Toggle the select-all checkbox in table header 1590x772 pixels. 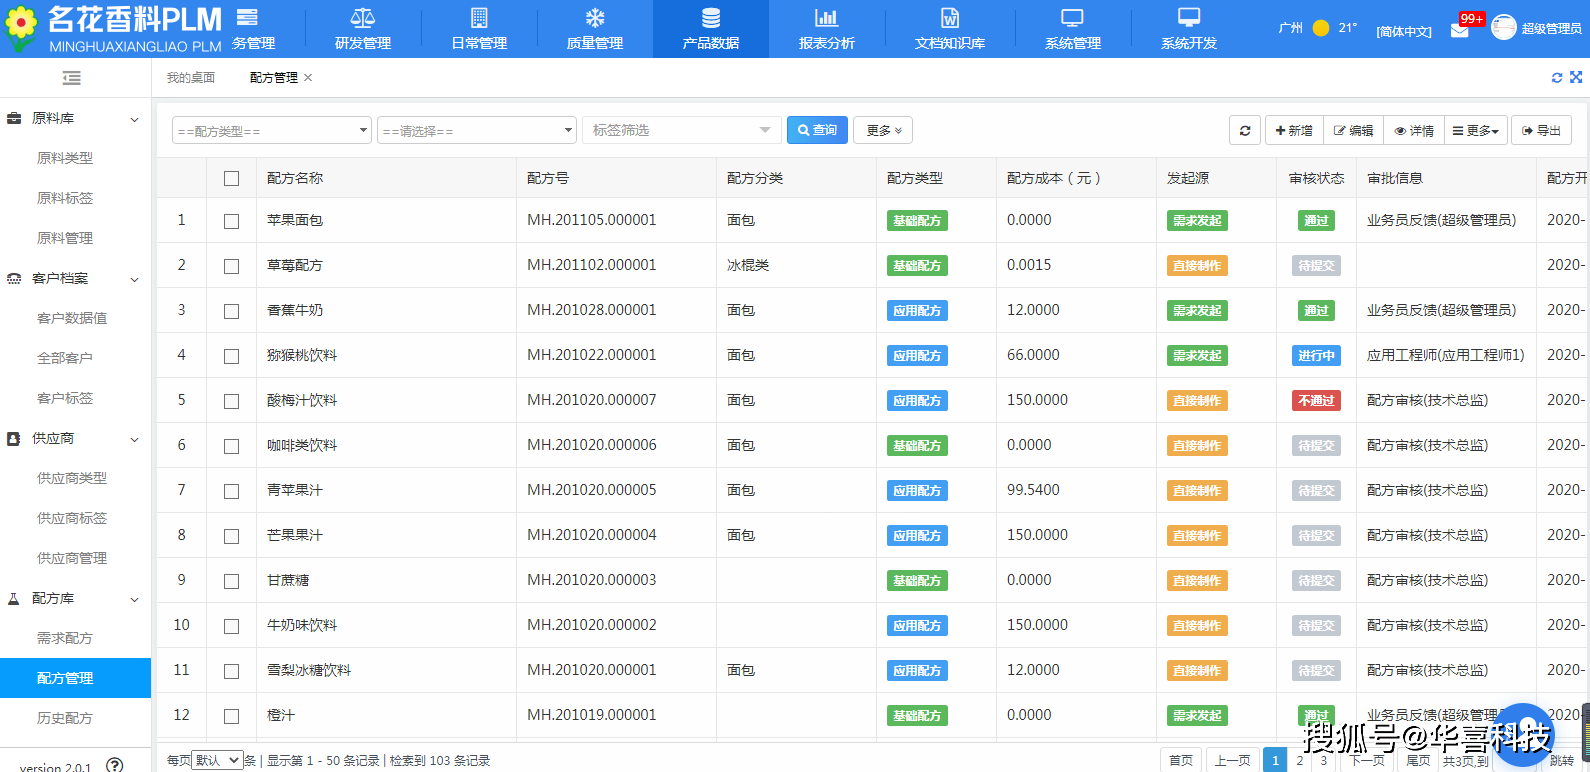coord(232,178)
